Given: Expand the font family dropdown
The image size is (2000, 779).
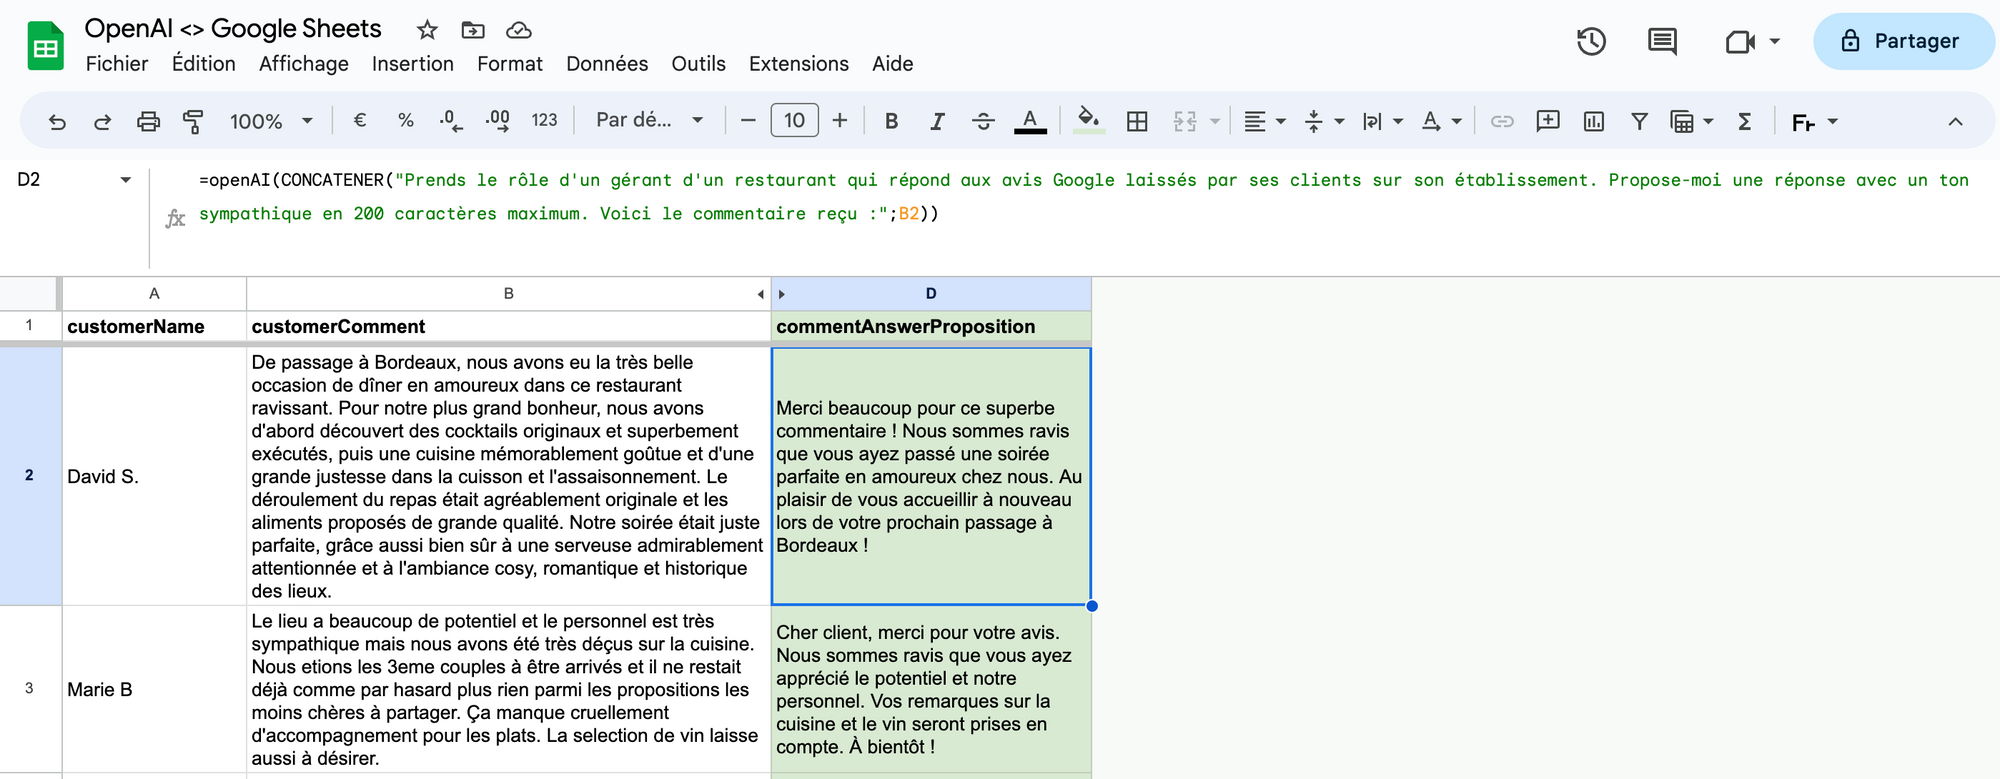Looking at the screenshot, I should [649, 121].
